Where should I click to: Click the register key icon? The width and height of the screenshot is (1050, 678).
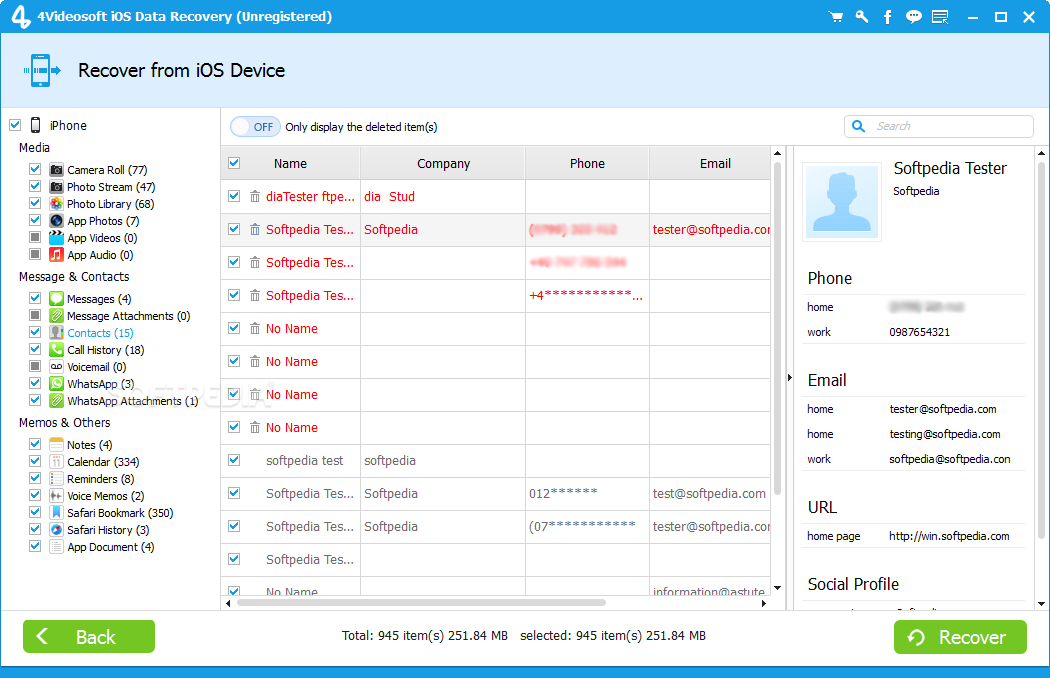click(x=862, y=17)
